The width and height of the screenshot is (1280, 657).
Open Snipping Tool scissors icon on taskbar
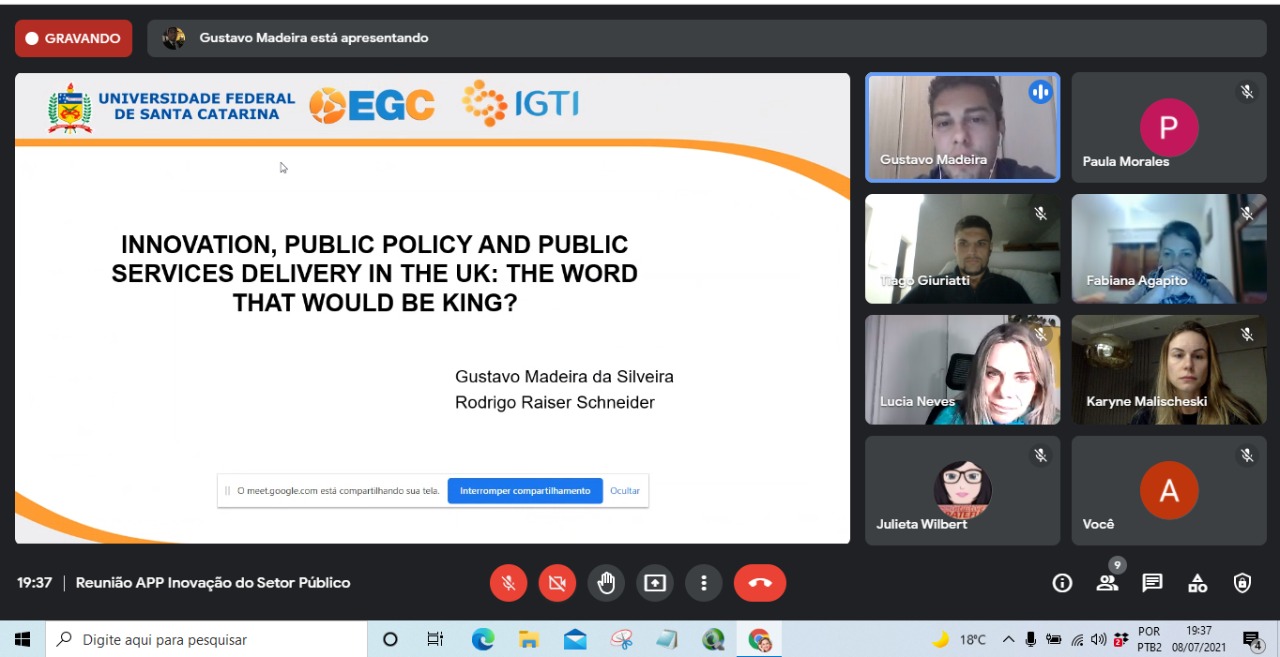pyautogui.click(x=622, y=640)
